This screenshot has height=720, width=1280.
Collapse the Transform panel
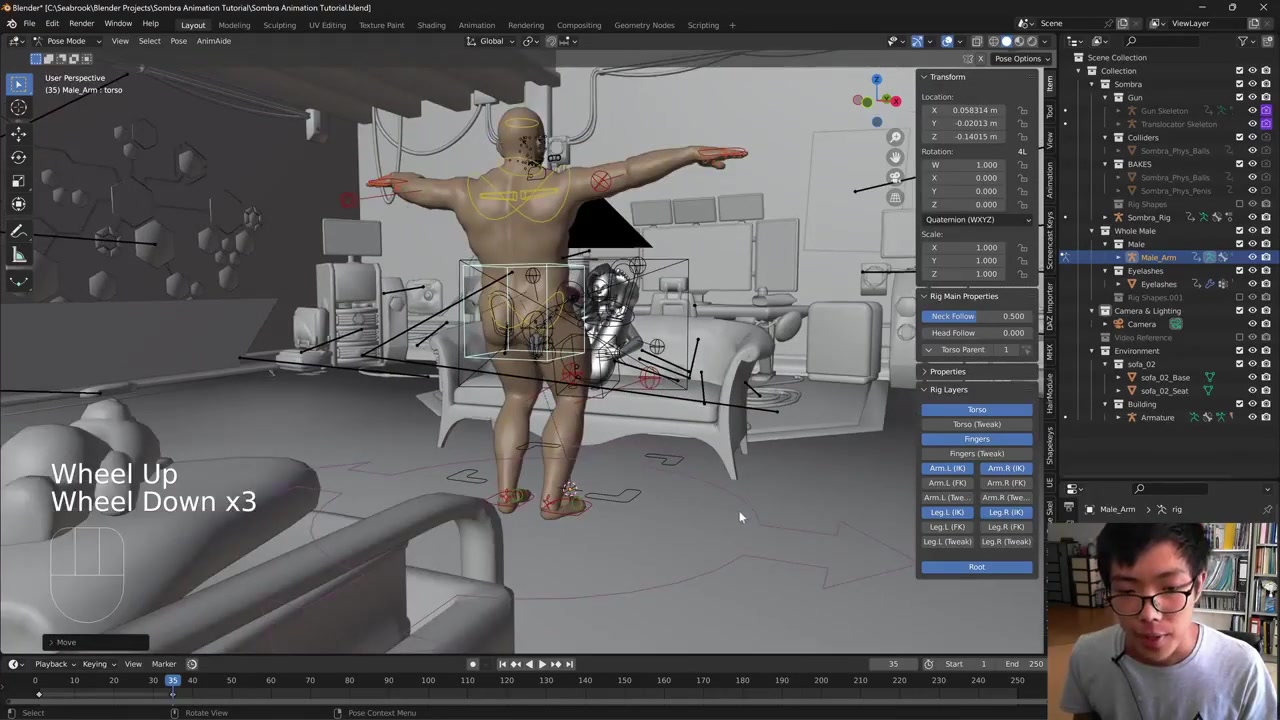click(x=946, y=77)
